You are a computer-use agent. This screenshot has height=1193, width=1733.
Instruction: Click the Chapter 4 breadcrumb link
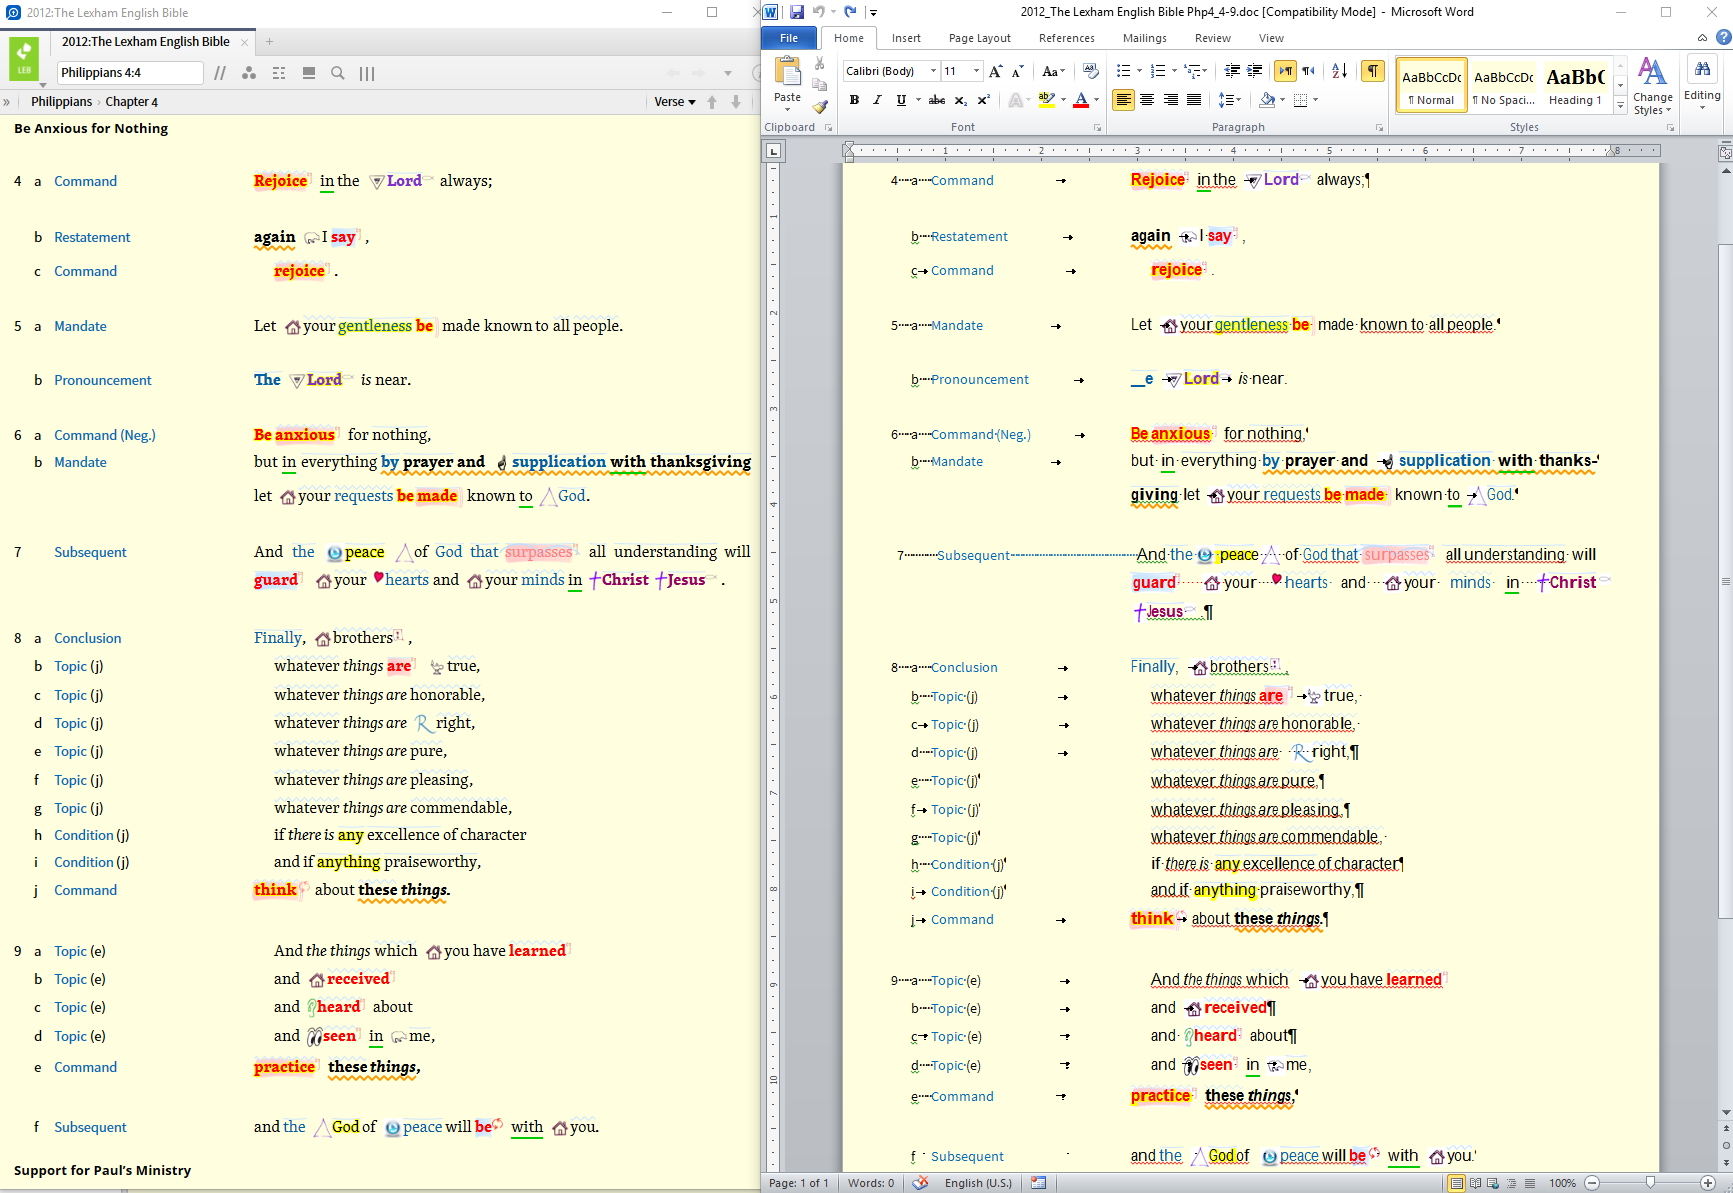131,102
